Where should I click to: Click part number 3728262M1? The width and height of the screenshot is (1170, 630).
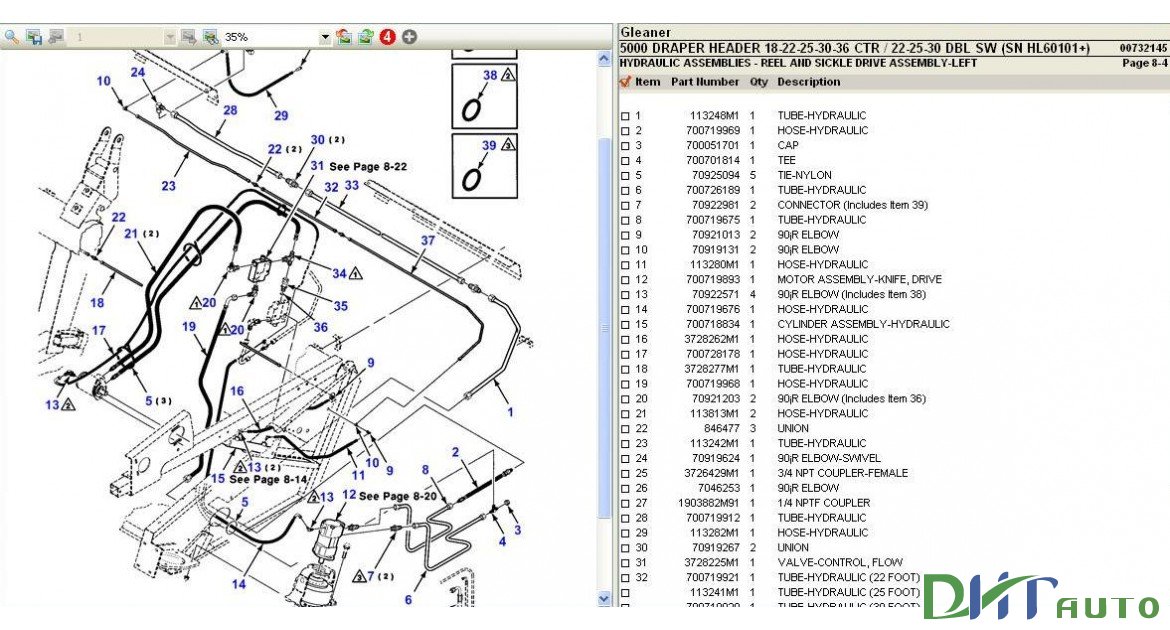pyautogui.click(x=711, y=339)
